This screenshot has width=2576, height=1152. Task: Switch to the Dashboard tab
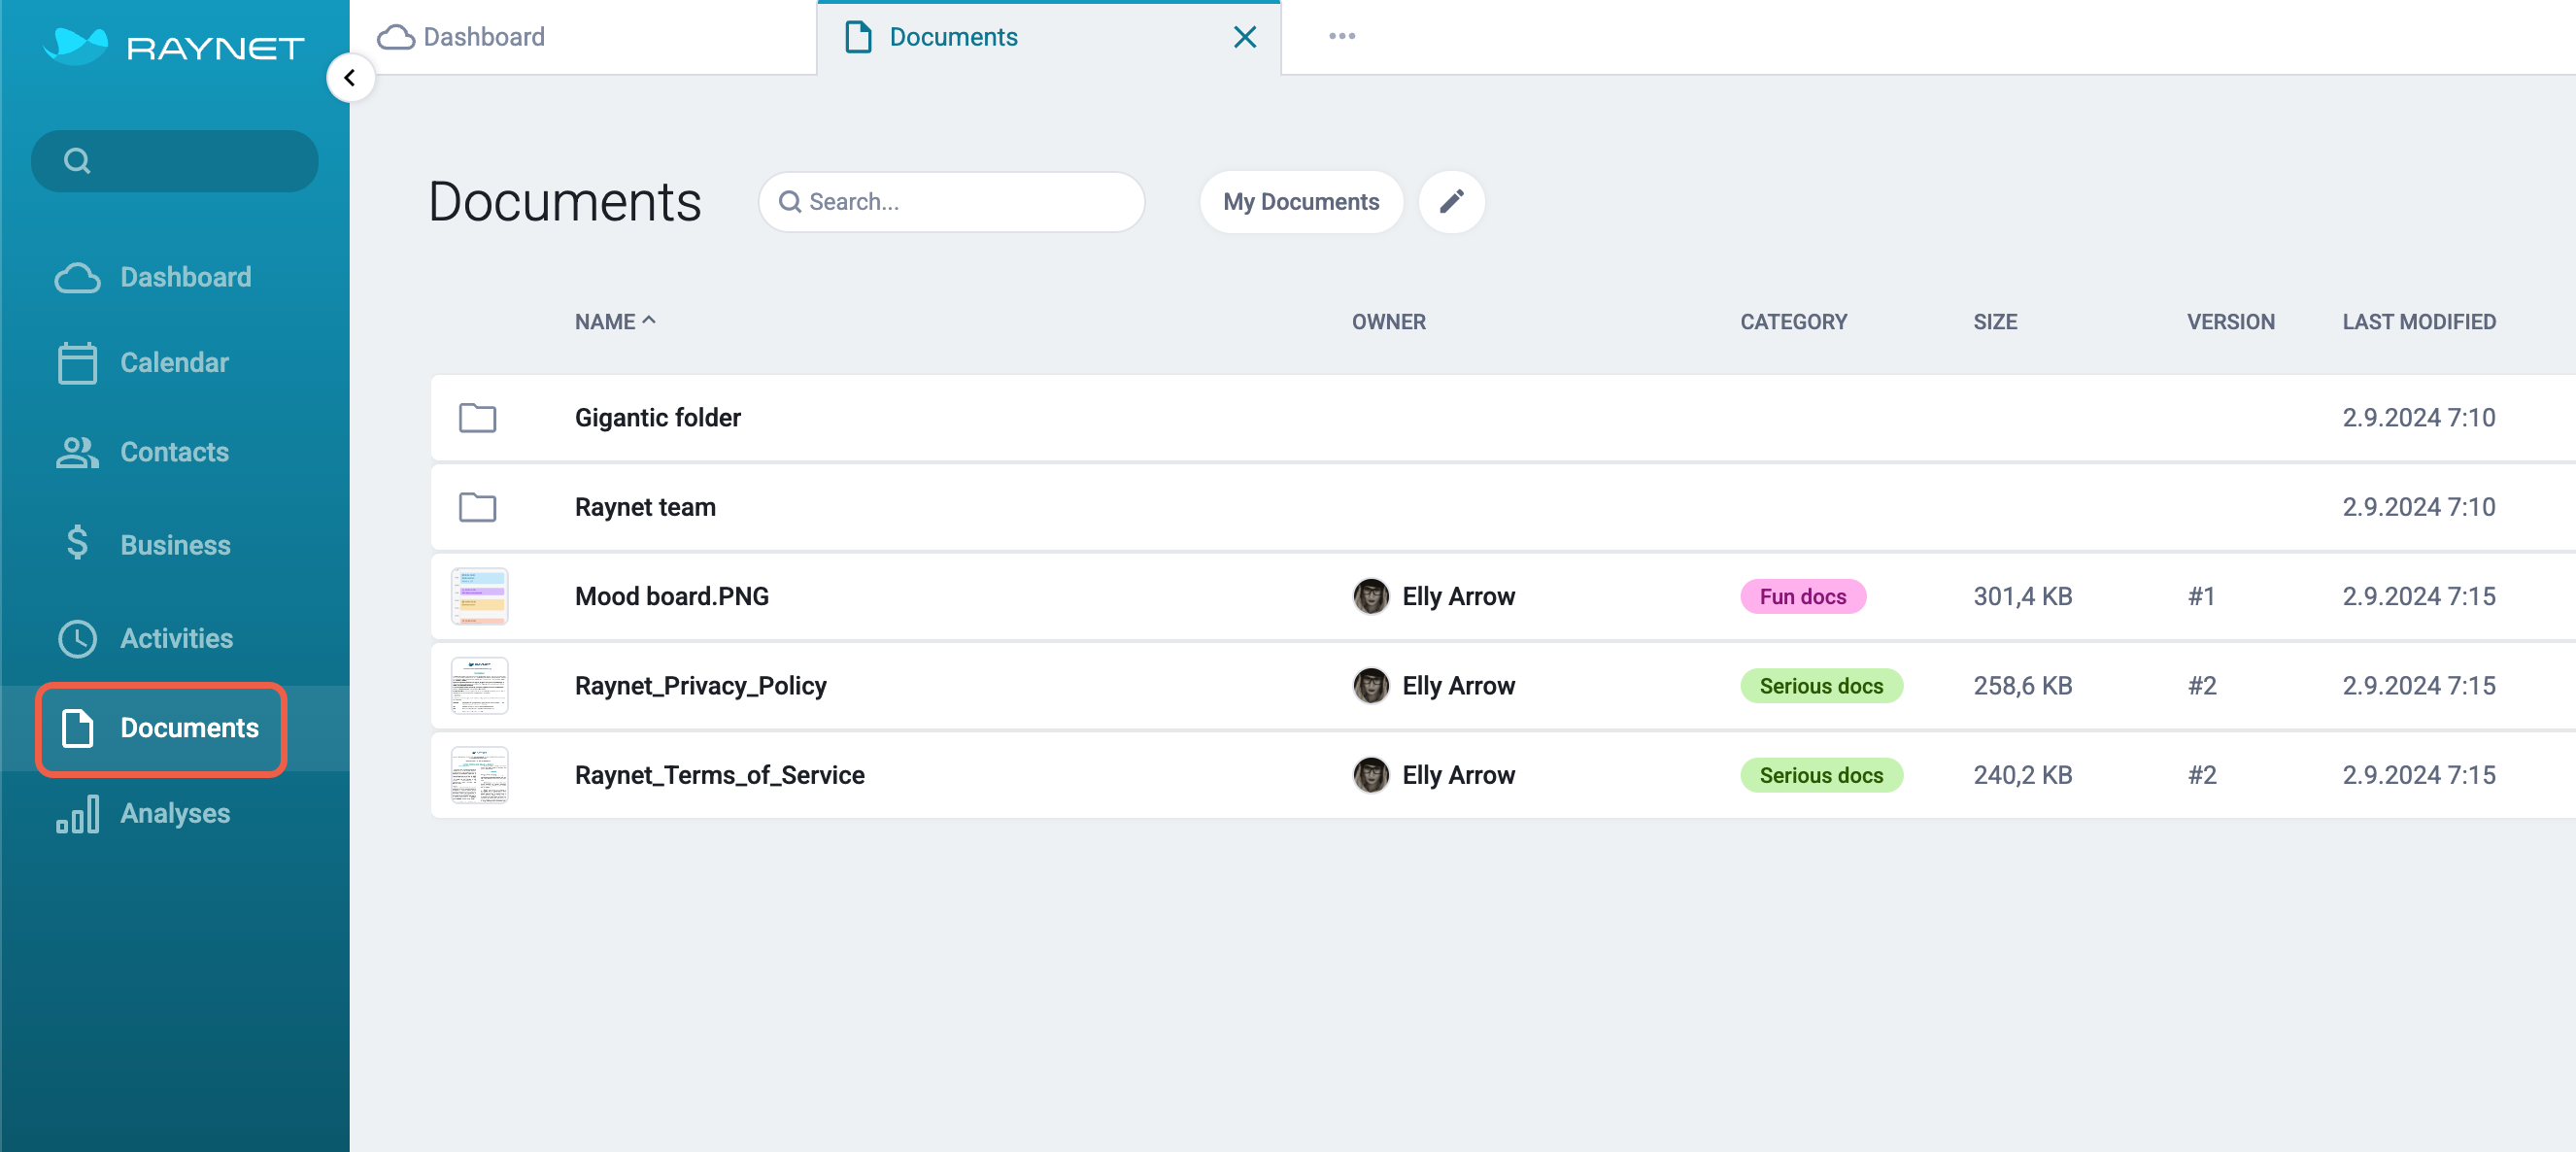[584, 37]
